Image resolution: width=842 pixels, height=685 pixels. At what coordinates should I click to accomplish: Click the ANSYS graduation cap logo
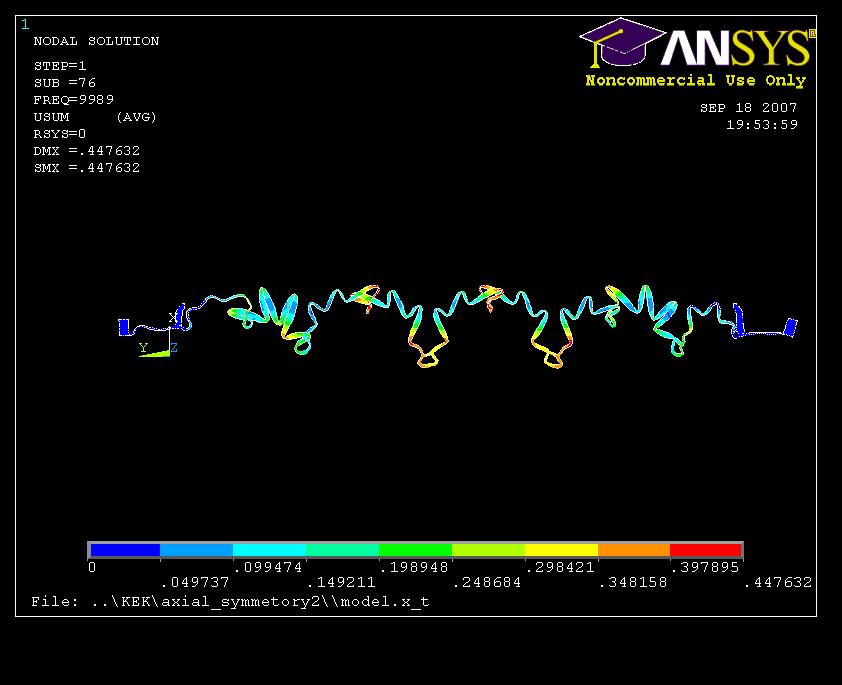click(622, 43)
